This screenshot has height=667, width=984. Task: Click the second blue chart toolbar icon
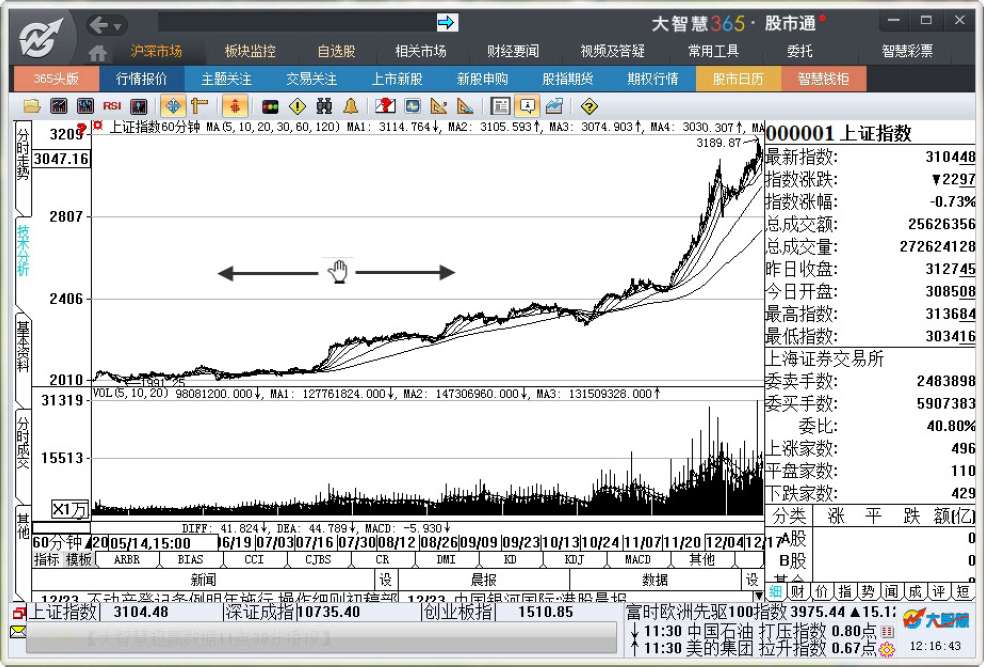click(x=85, y=106)
